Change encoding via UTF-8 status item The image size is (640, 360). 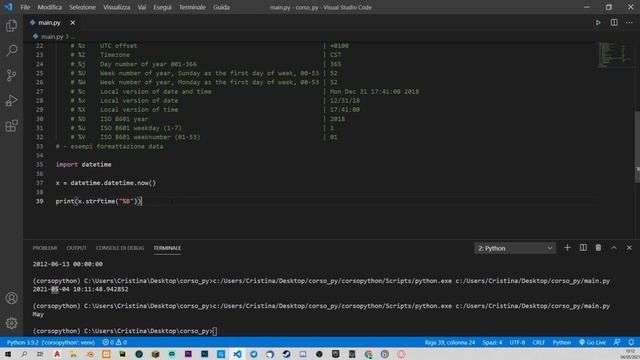click(517, 342)
